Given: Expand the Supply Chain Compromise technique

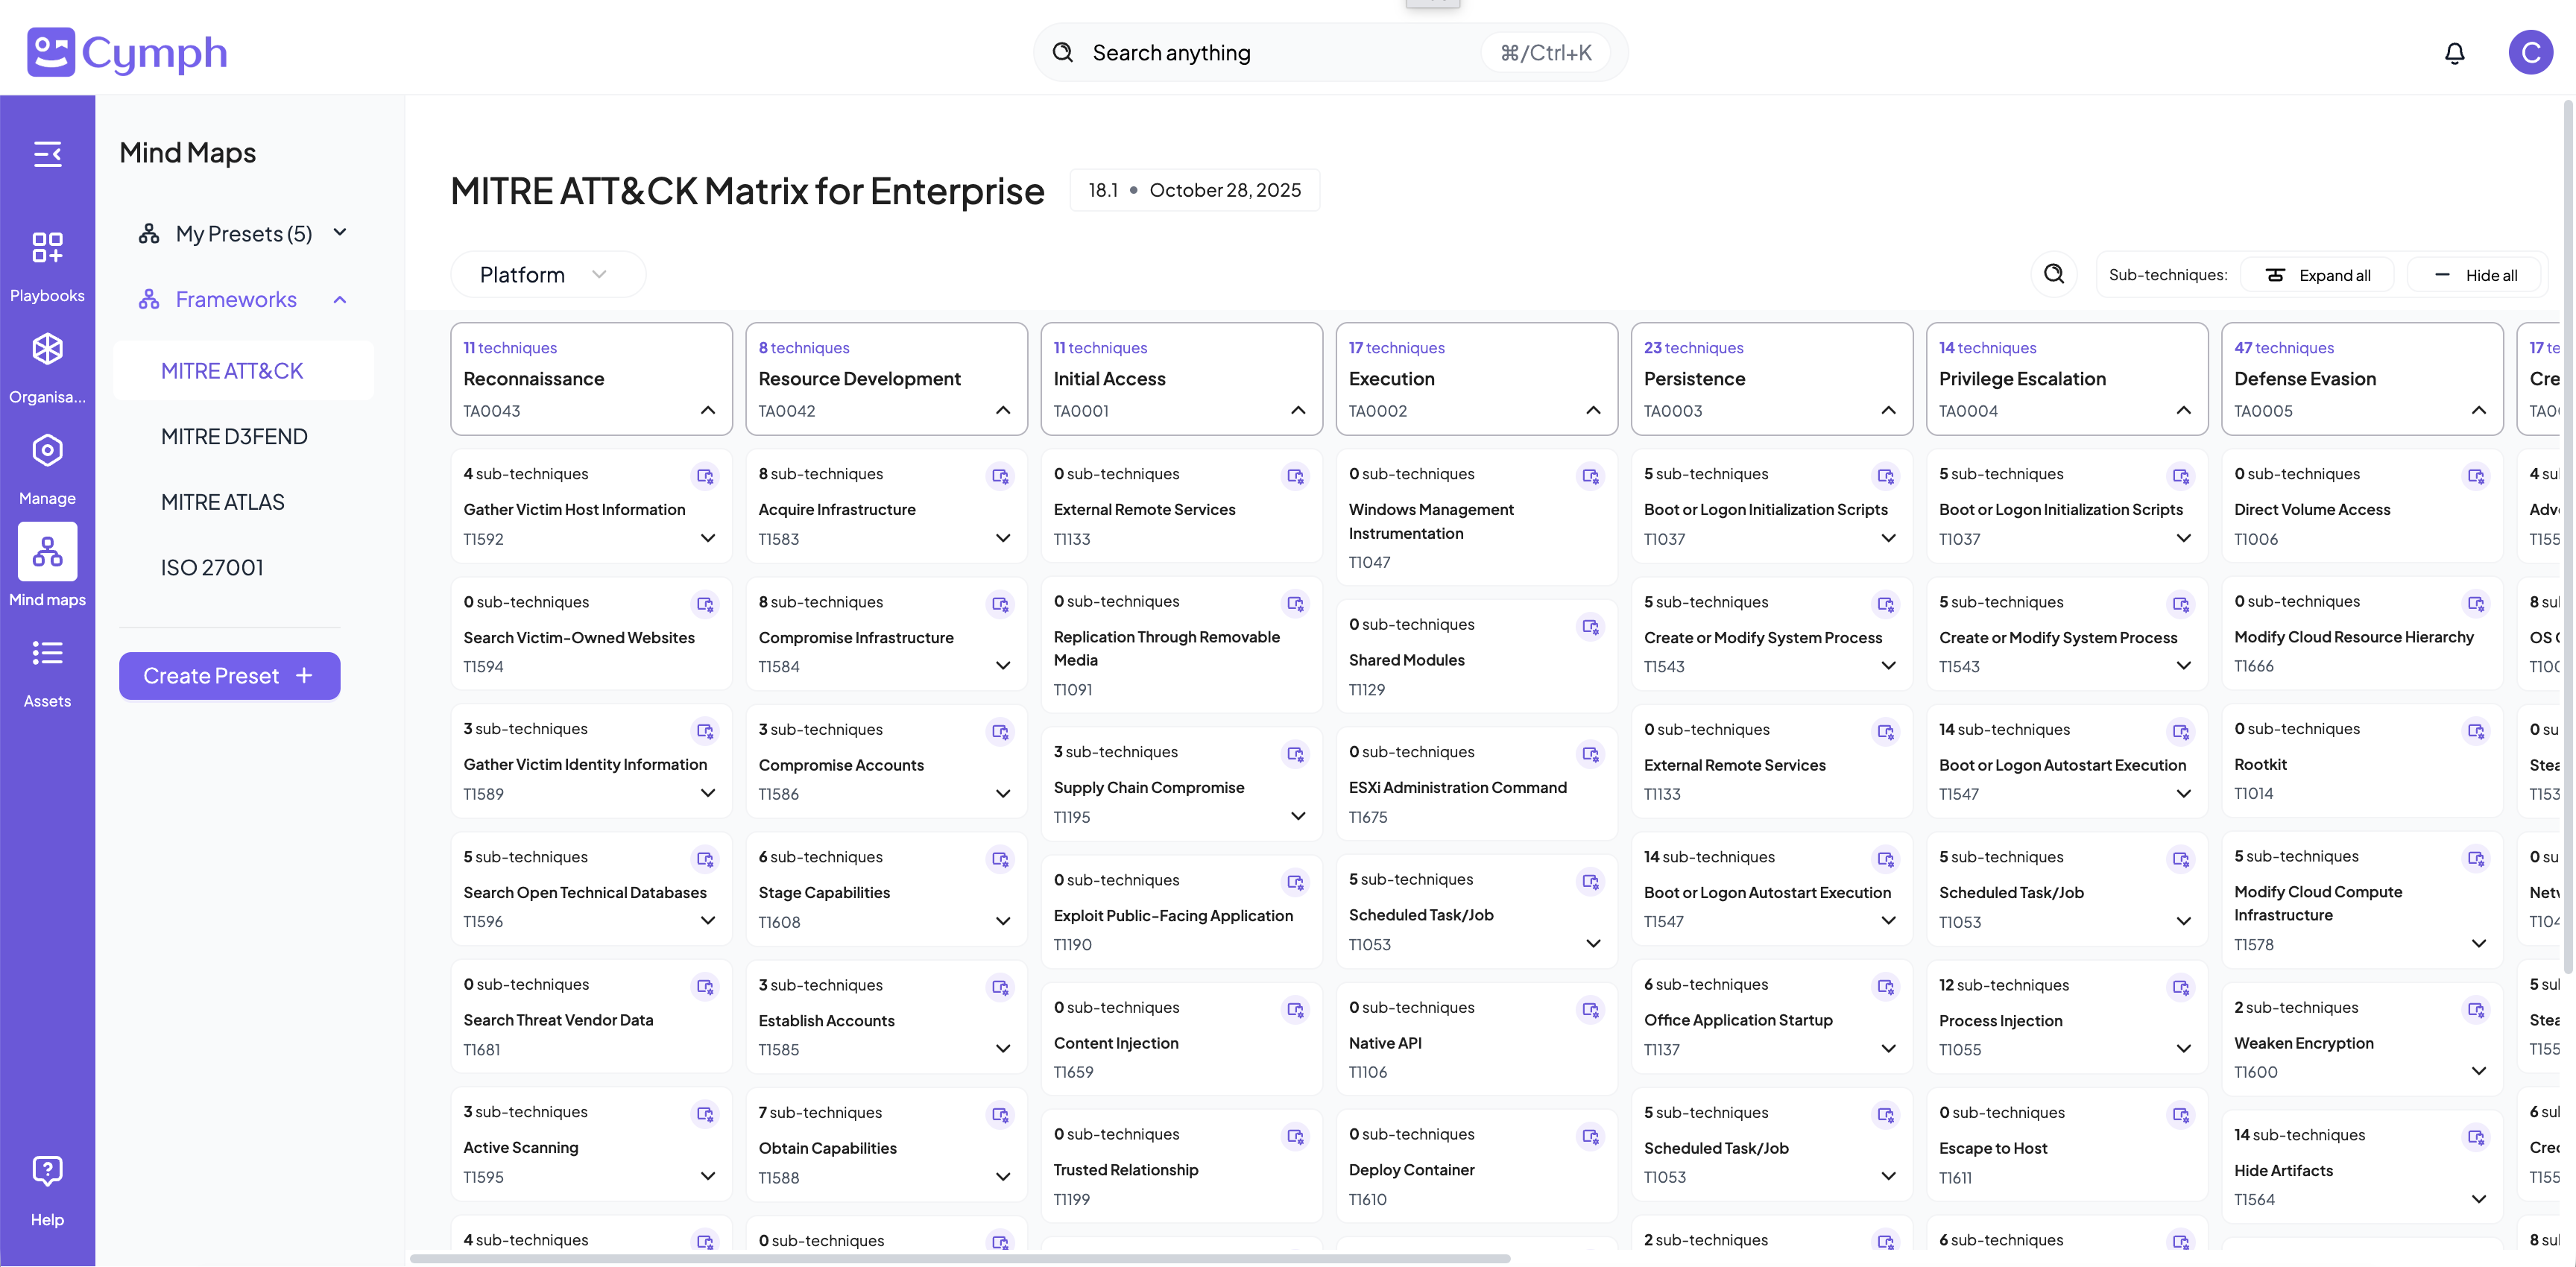Looking at the screenshot, I should click(x=1297, y=816).
